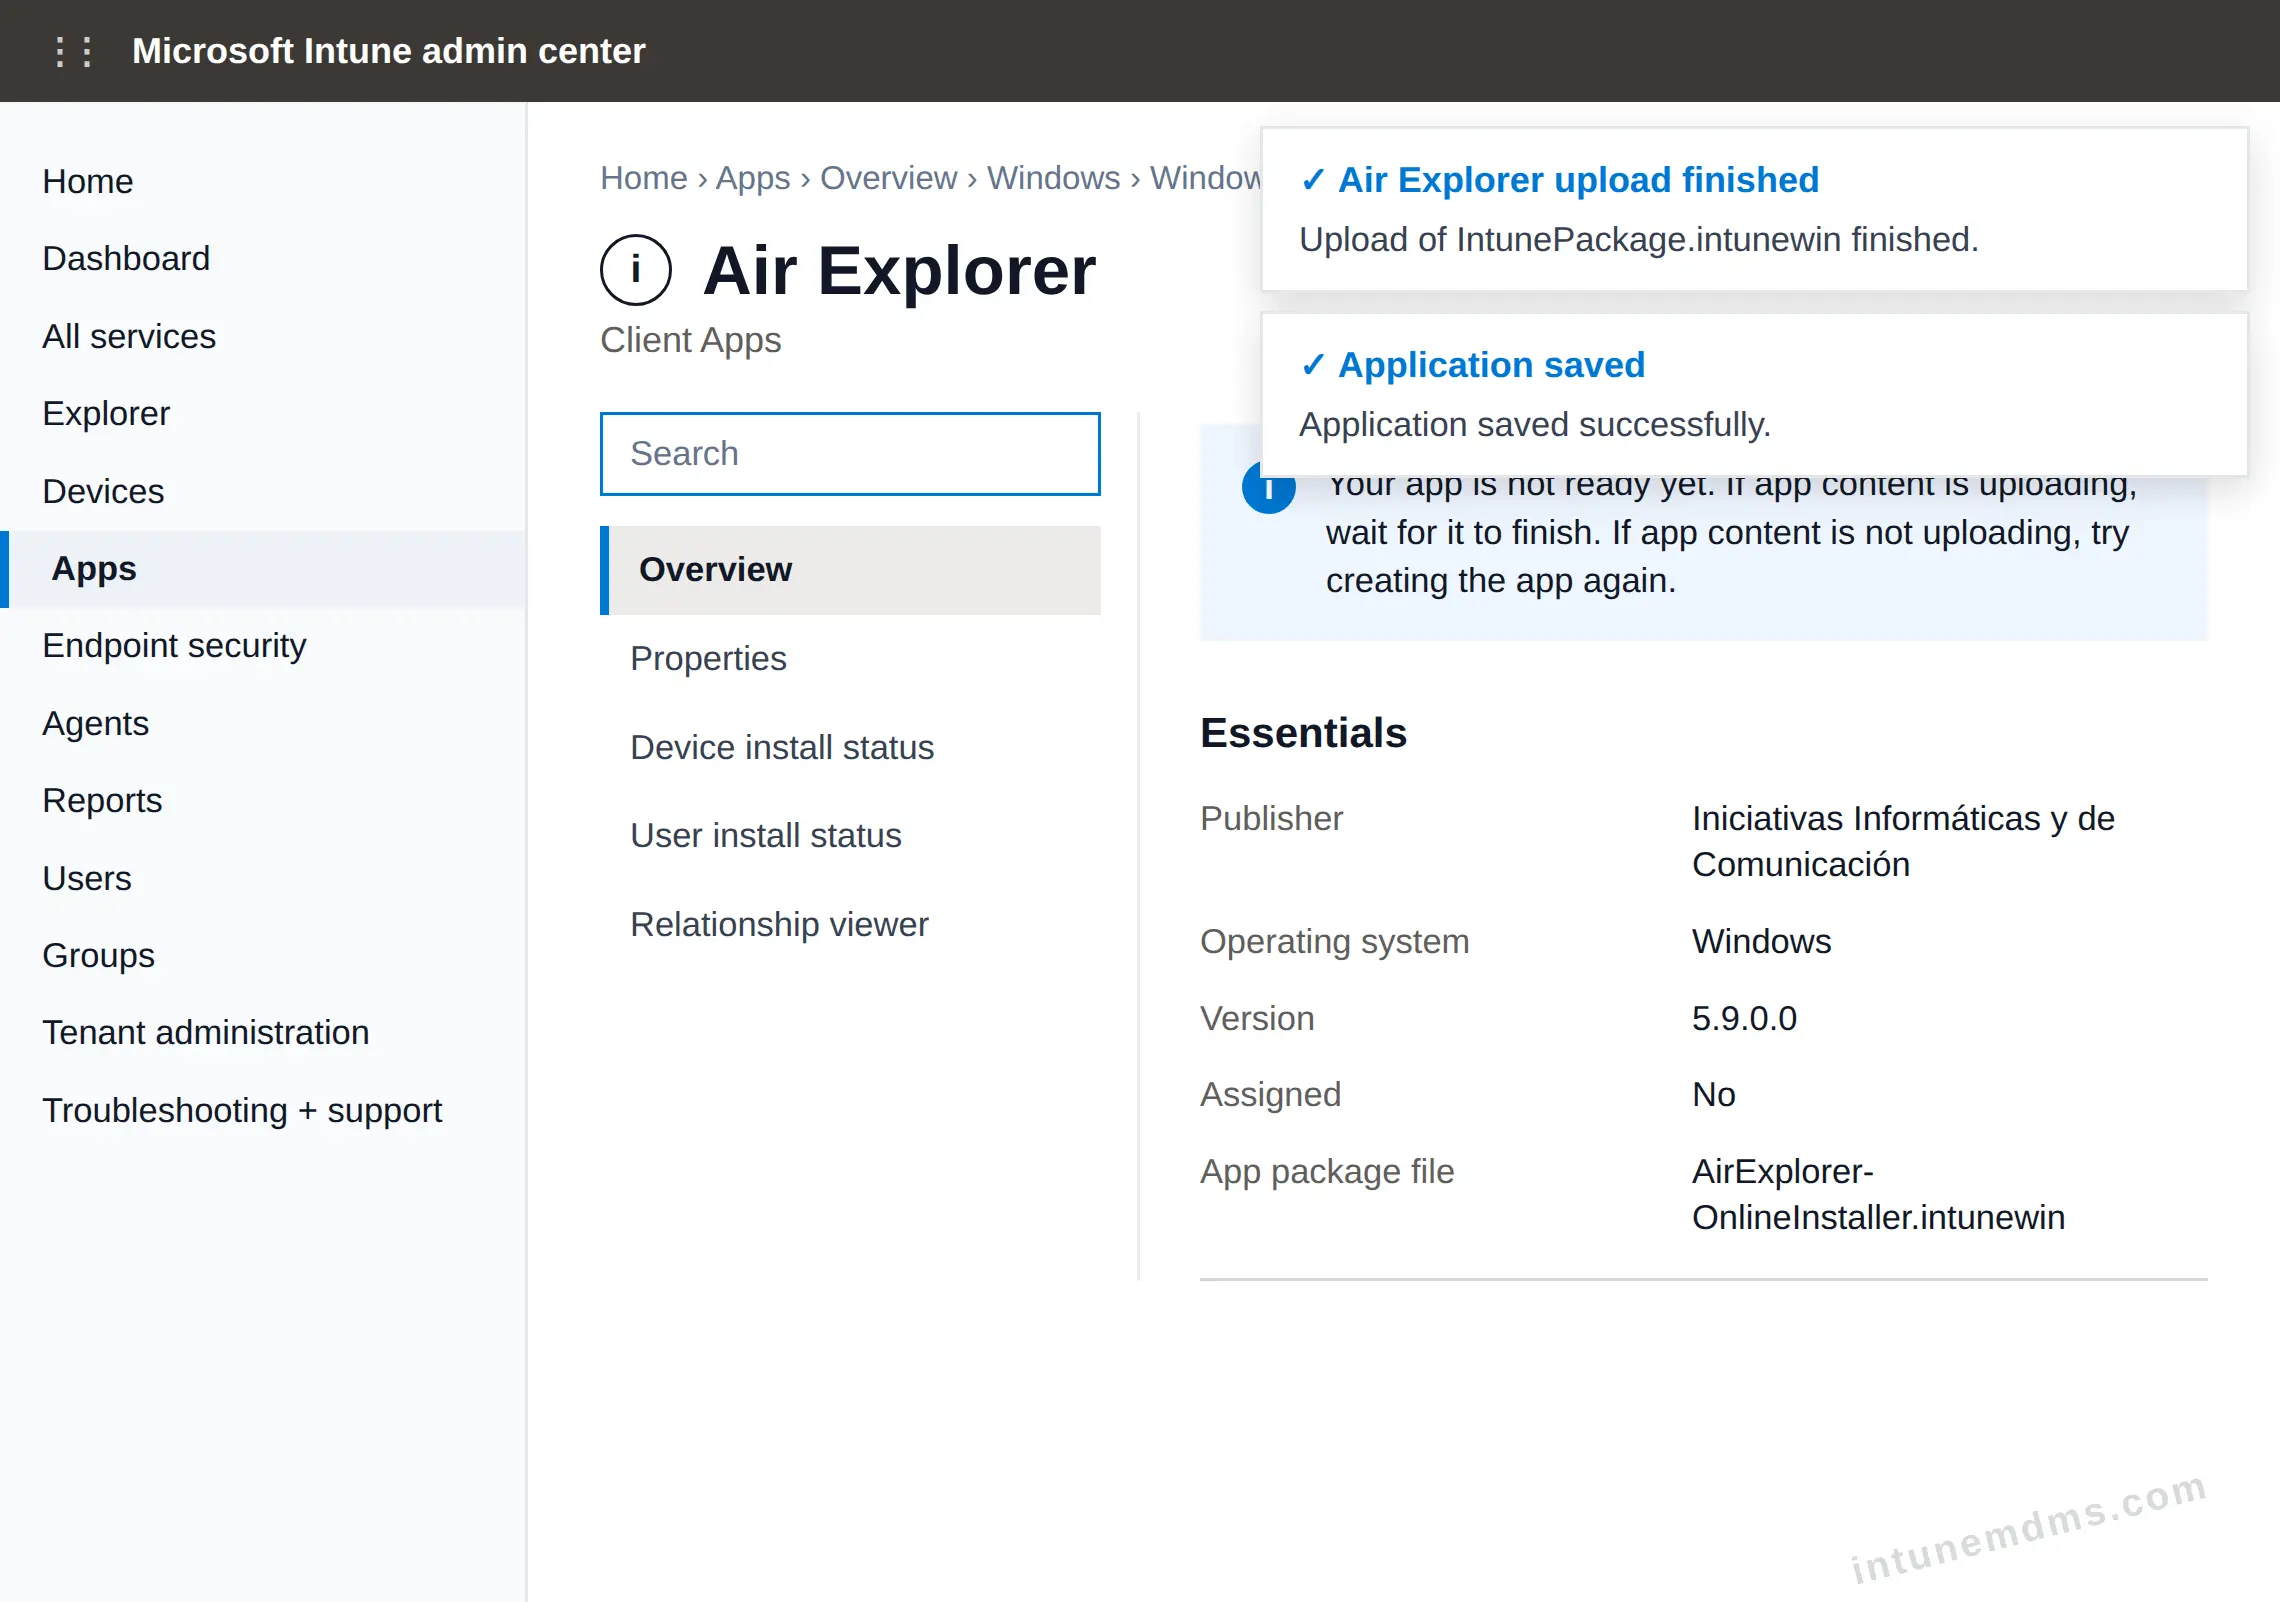Click the 'app is not ready yet' banner message
The height and width of the screenshot is (1602, 2280).
pyautogui.click(x=1731, y=533)
